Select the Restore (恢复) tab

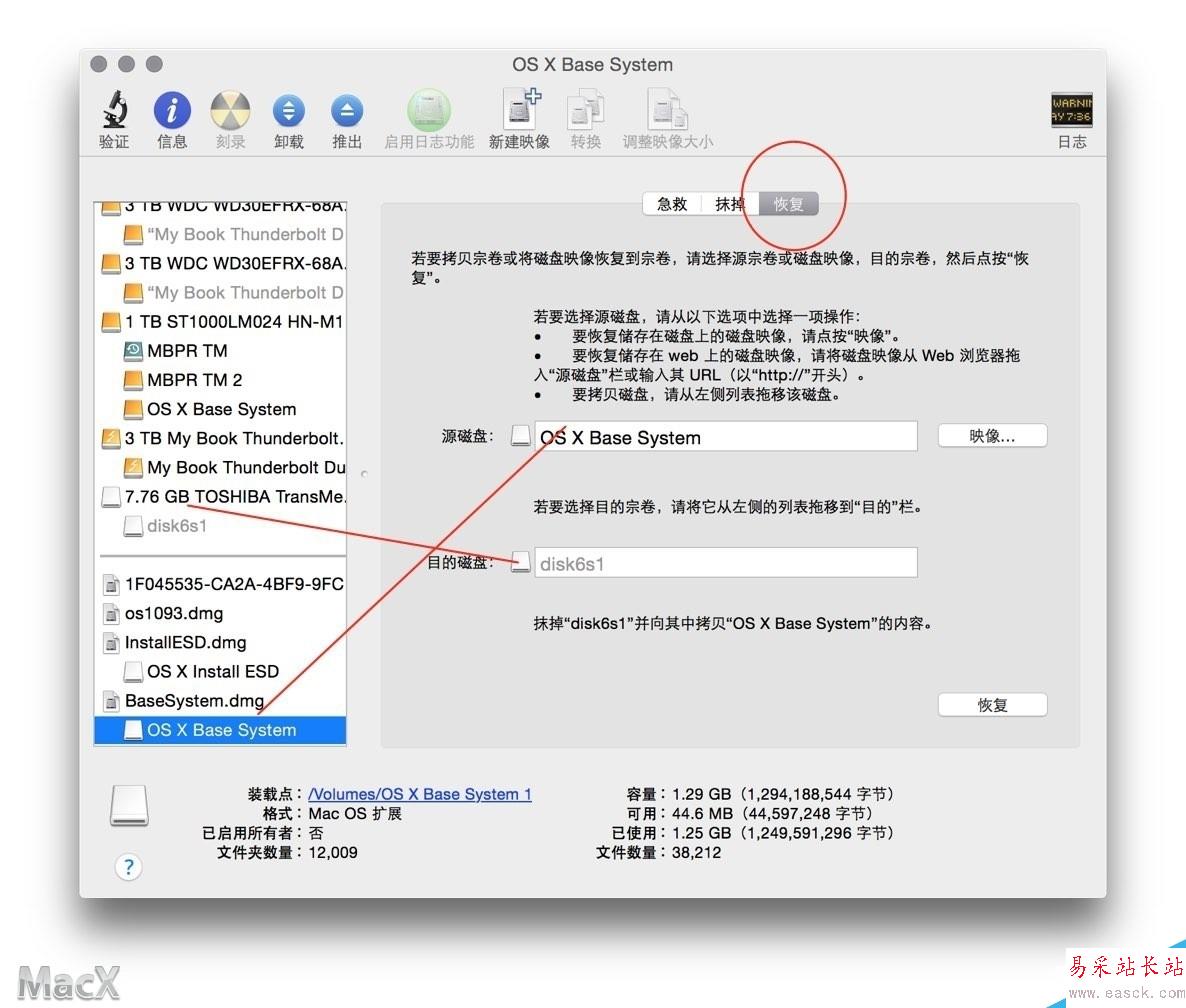[789, 203]
